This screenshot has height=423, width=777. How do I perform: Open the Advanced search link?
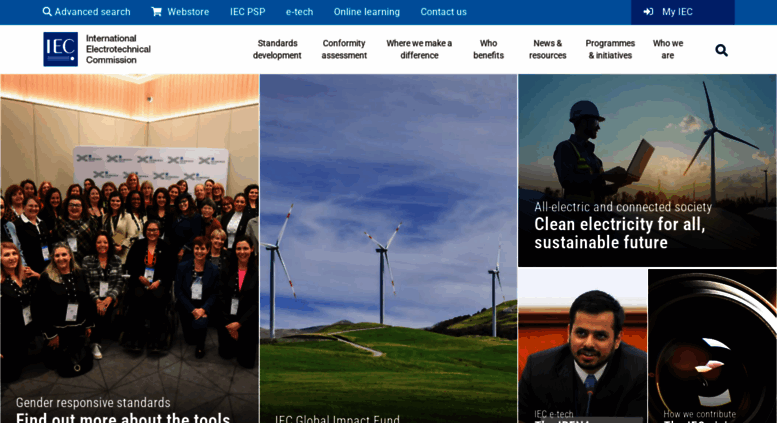point(87,11)
